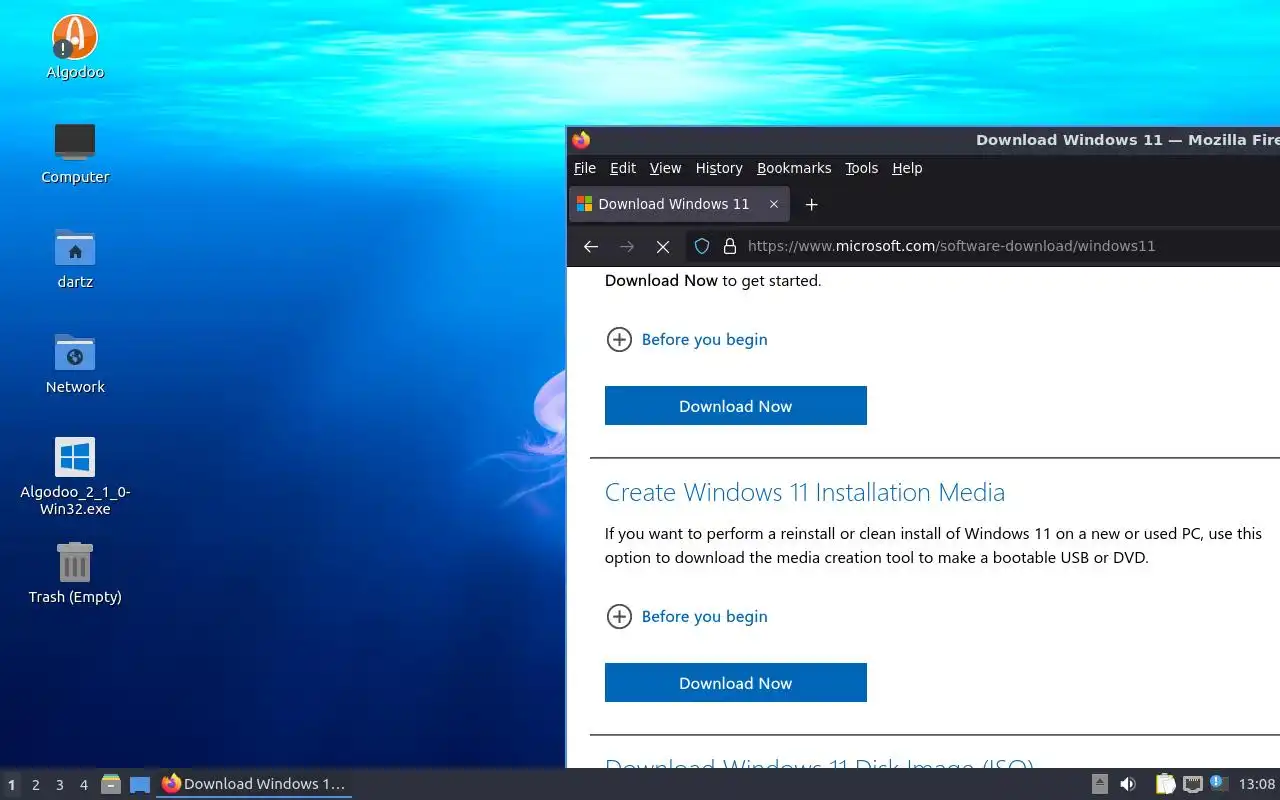Expand Before you begin under Installation Media

coord(687,616)
